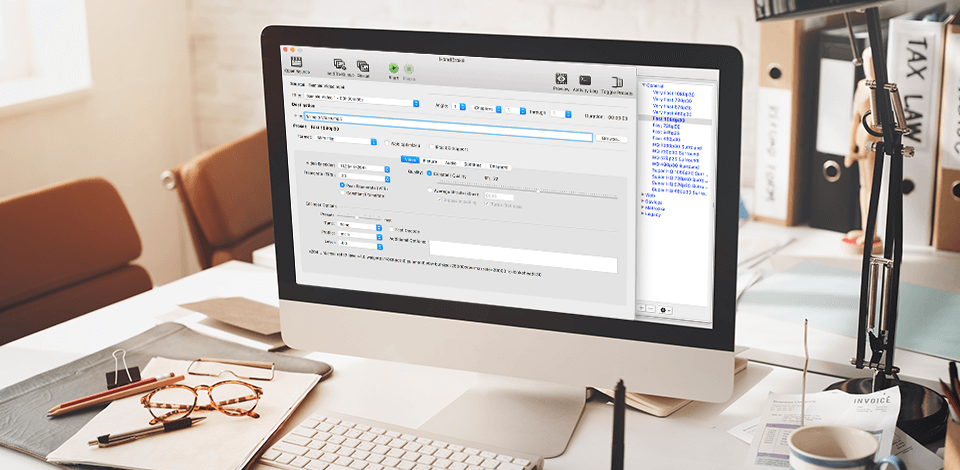Select the "Super HQ 720p30" preset row
Screen dimensions: 960x470
(x=680, y=179)
